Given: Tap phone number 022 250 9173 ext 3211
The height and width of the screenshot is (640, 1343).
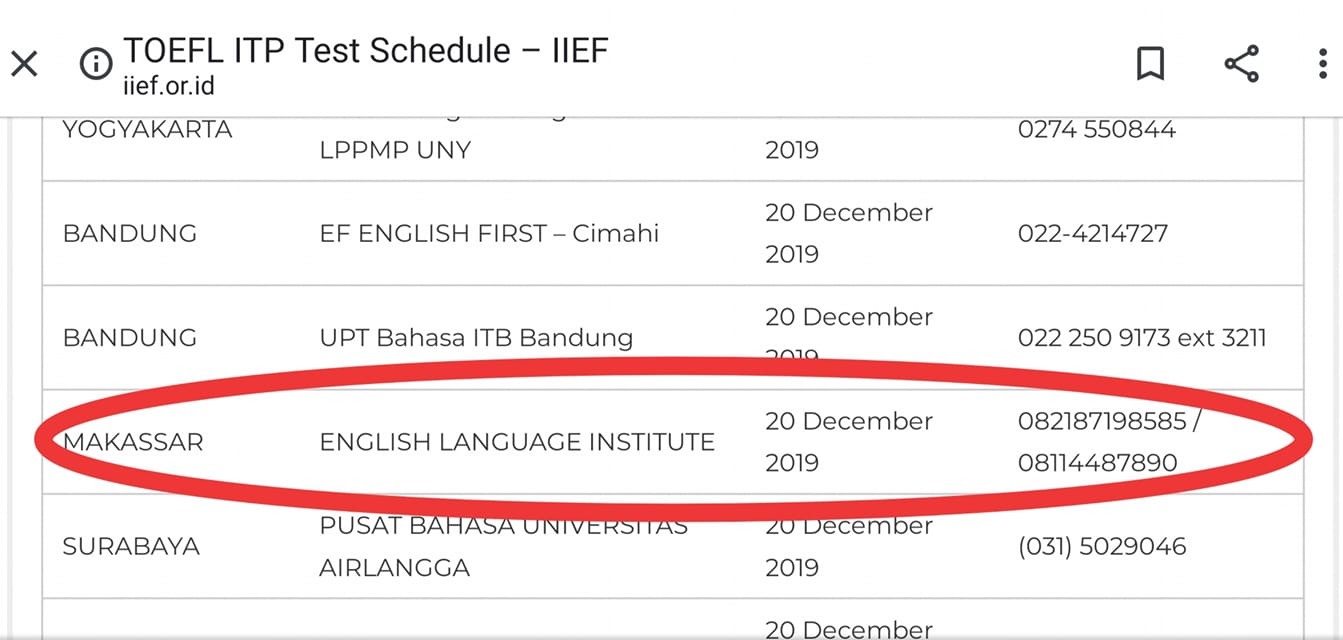Looking at the screenshot, I should [1142, 337].
